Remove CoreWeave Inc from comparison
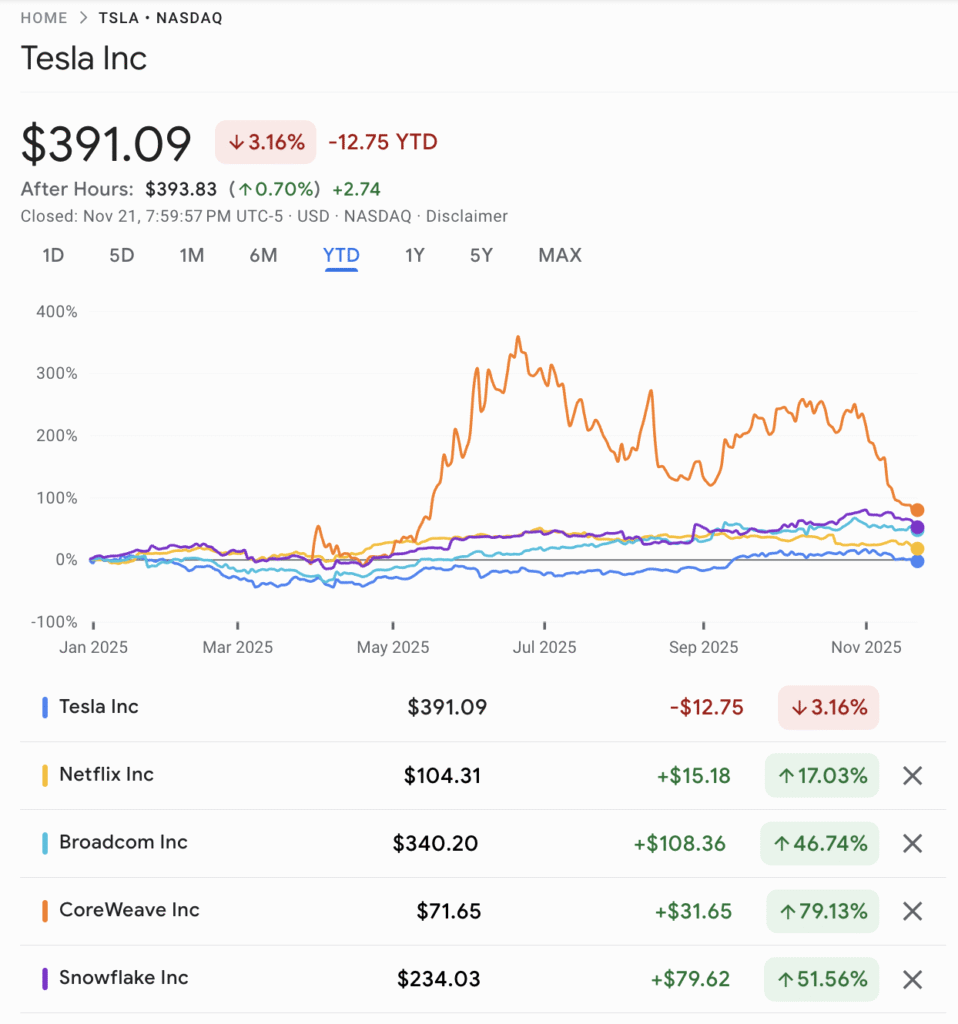958x1024 pixels. pyautogui.click(x=912, y=911)
